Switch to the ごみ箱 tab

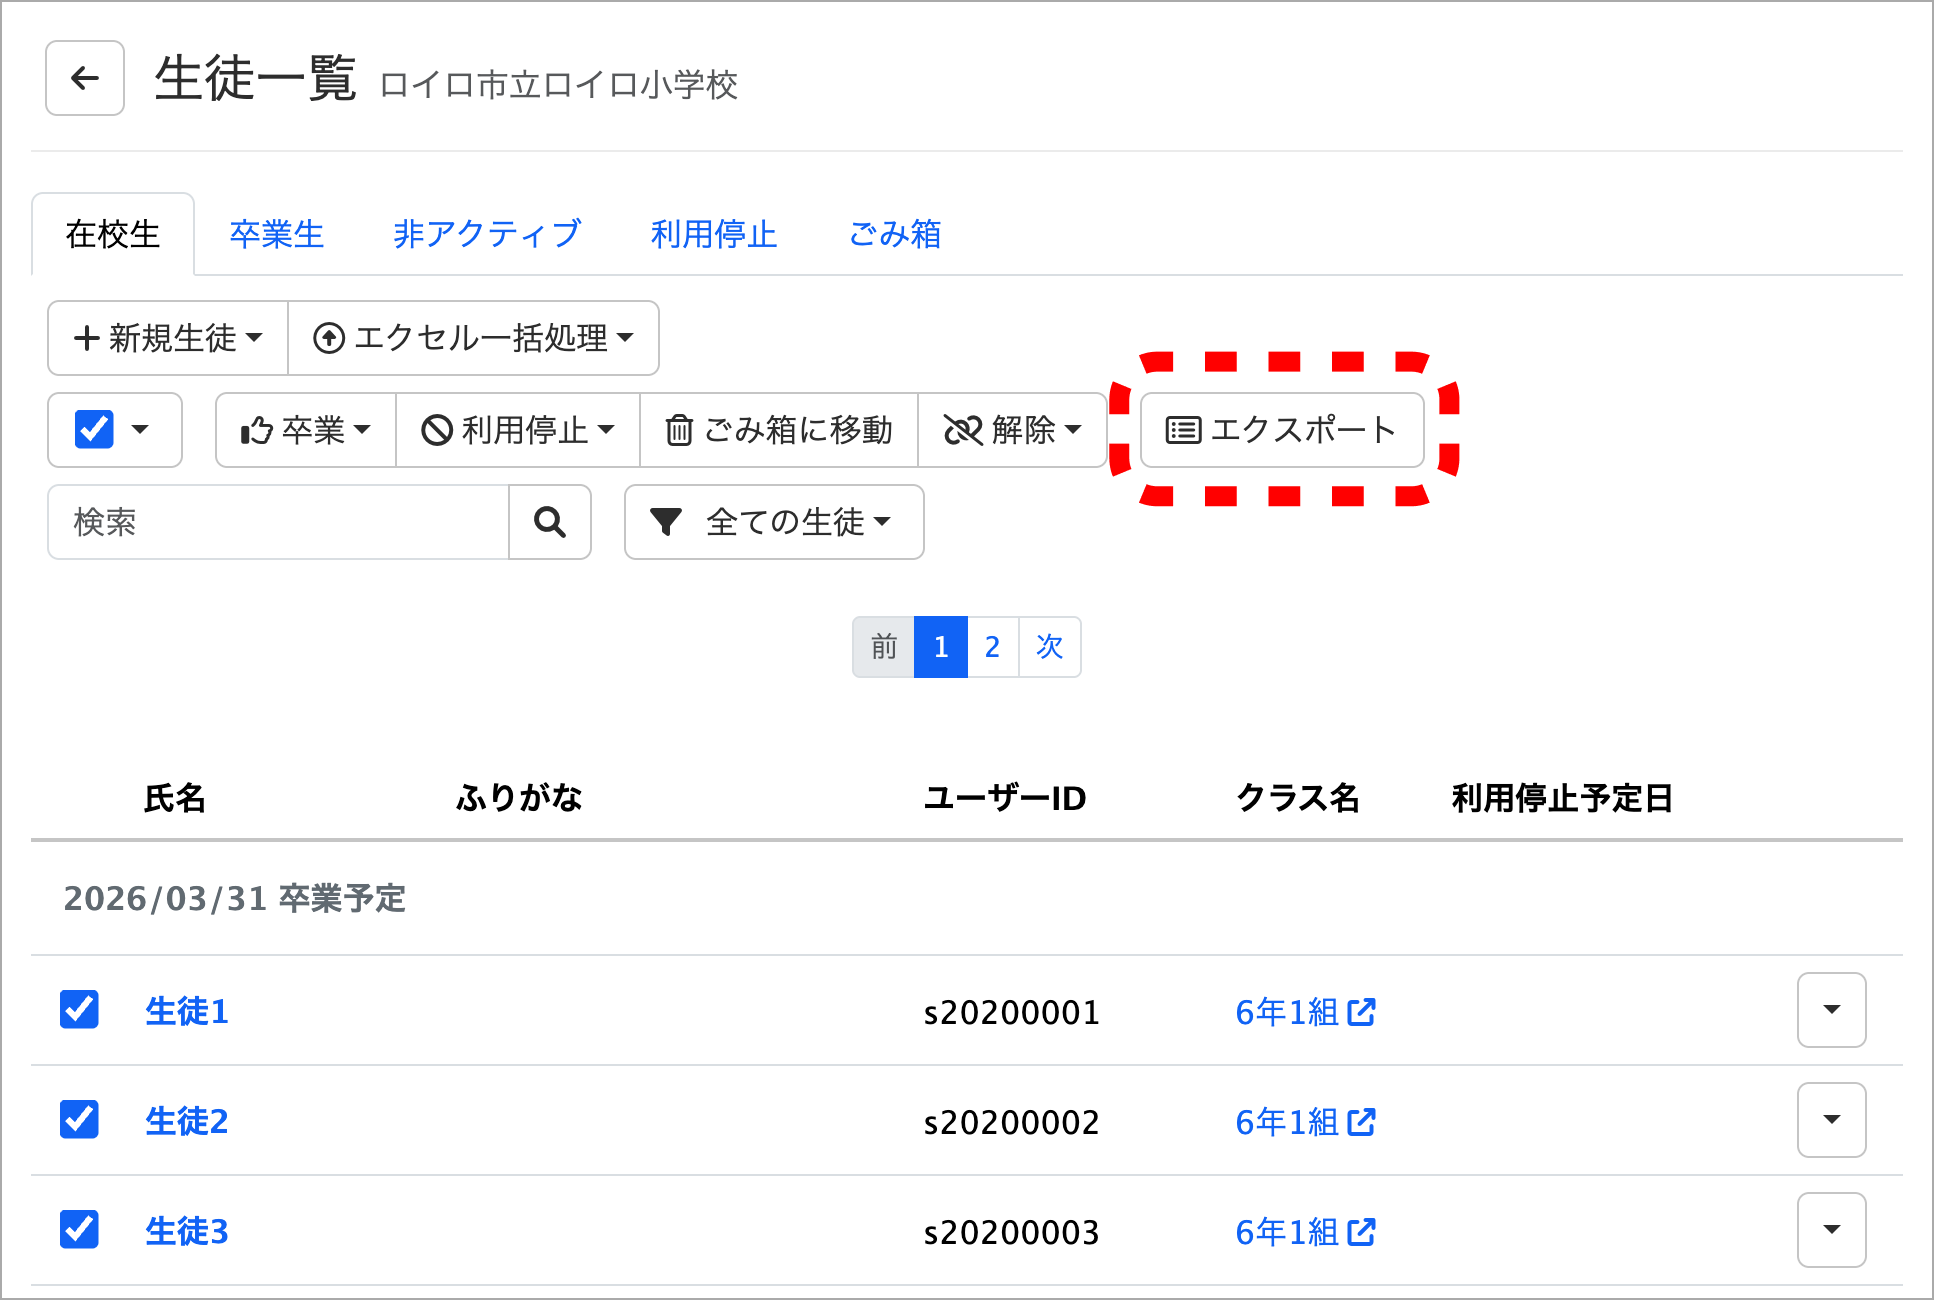point(894,234)
